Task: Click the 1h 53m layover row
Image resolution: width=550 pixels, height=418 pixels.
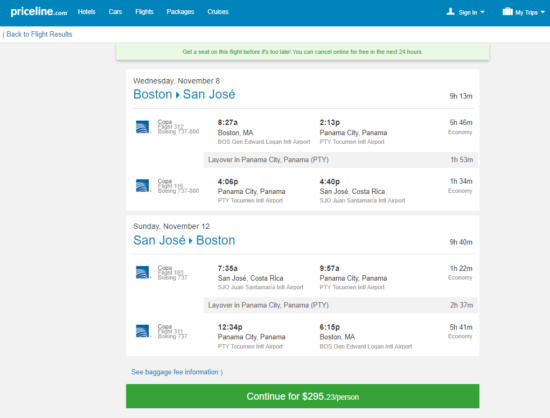Action: point(340,160)
